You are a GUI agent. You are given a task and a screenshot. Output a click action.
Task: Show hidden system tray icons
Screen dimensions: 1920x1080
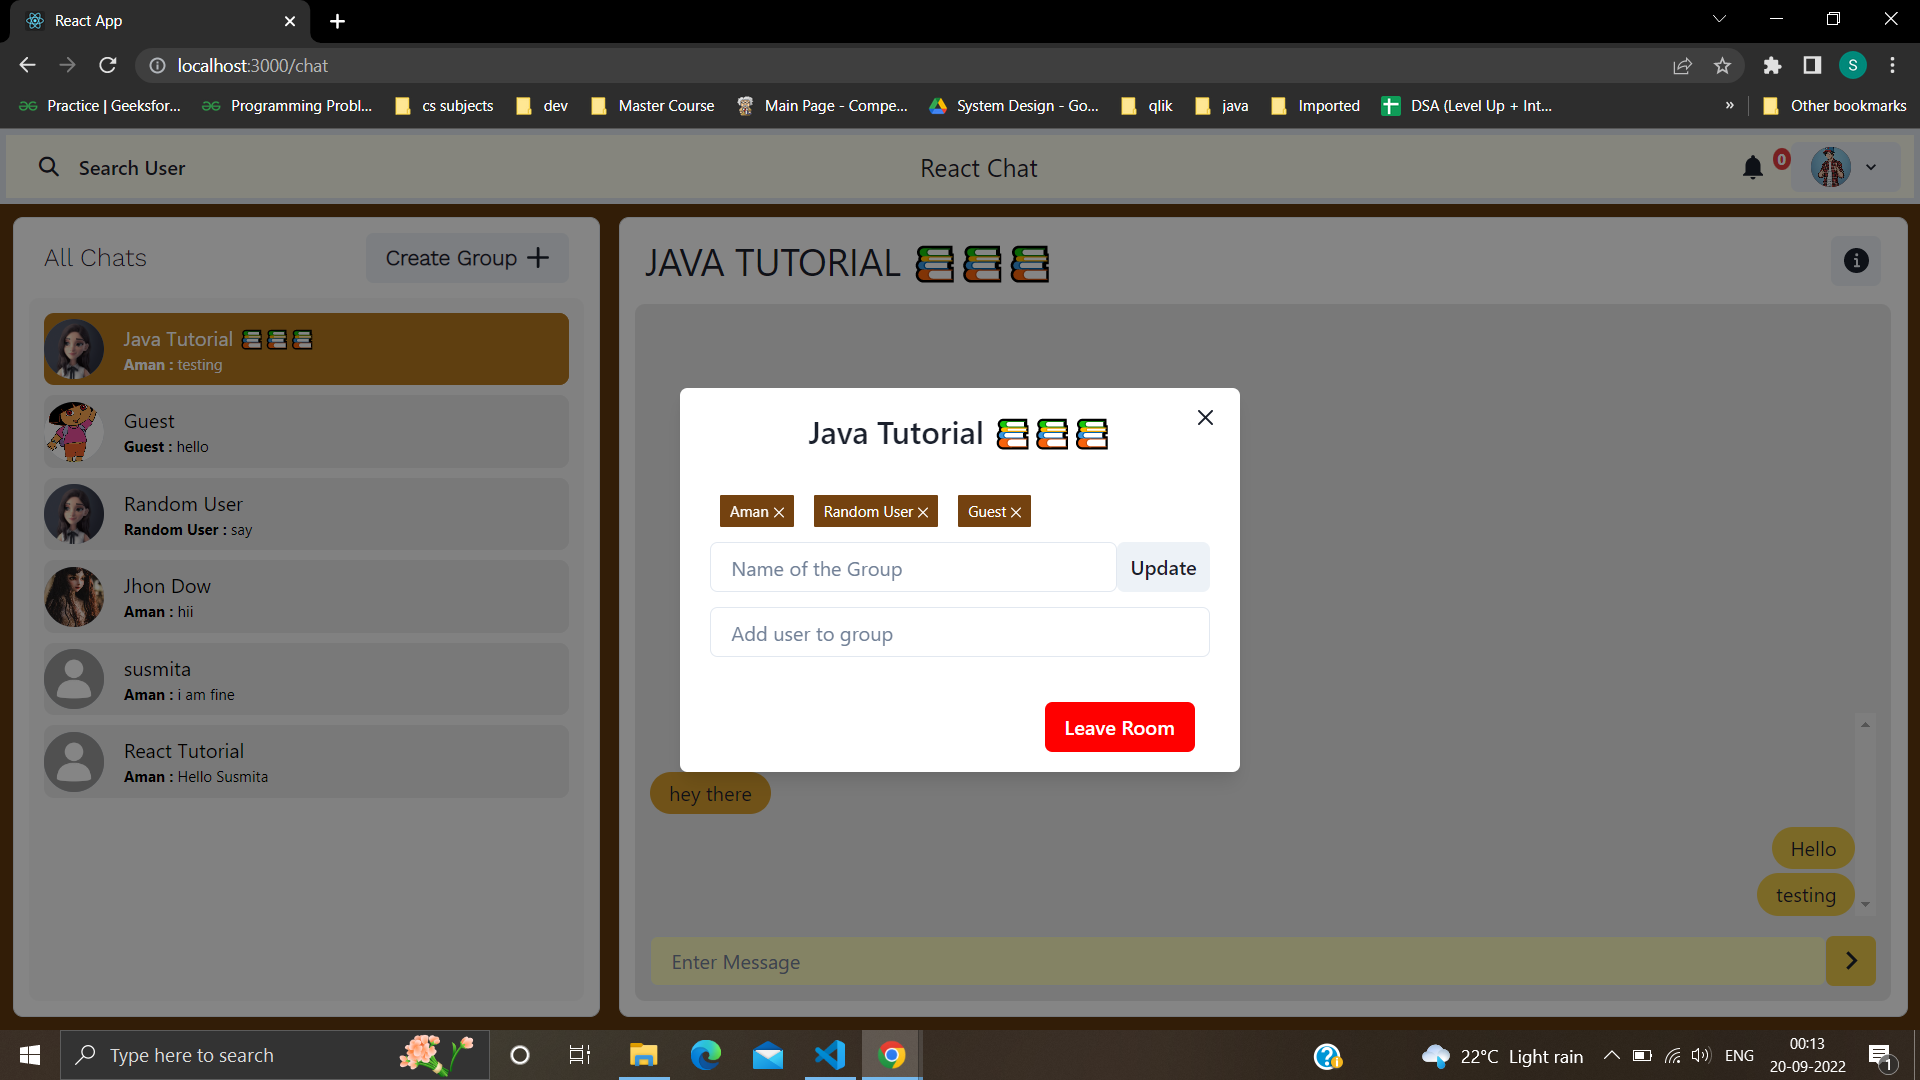[x=1611, y=1055]
